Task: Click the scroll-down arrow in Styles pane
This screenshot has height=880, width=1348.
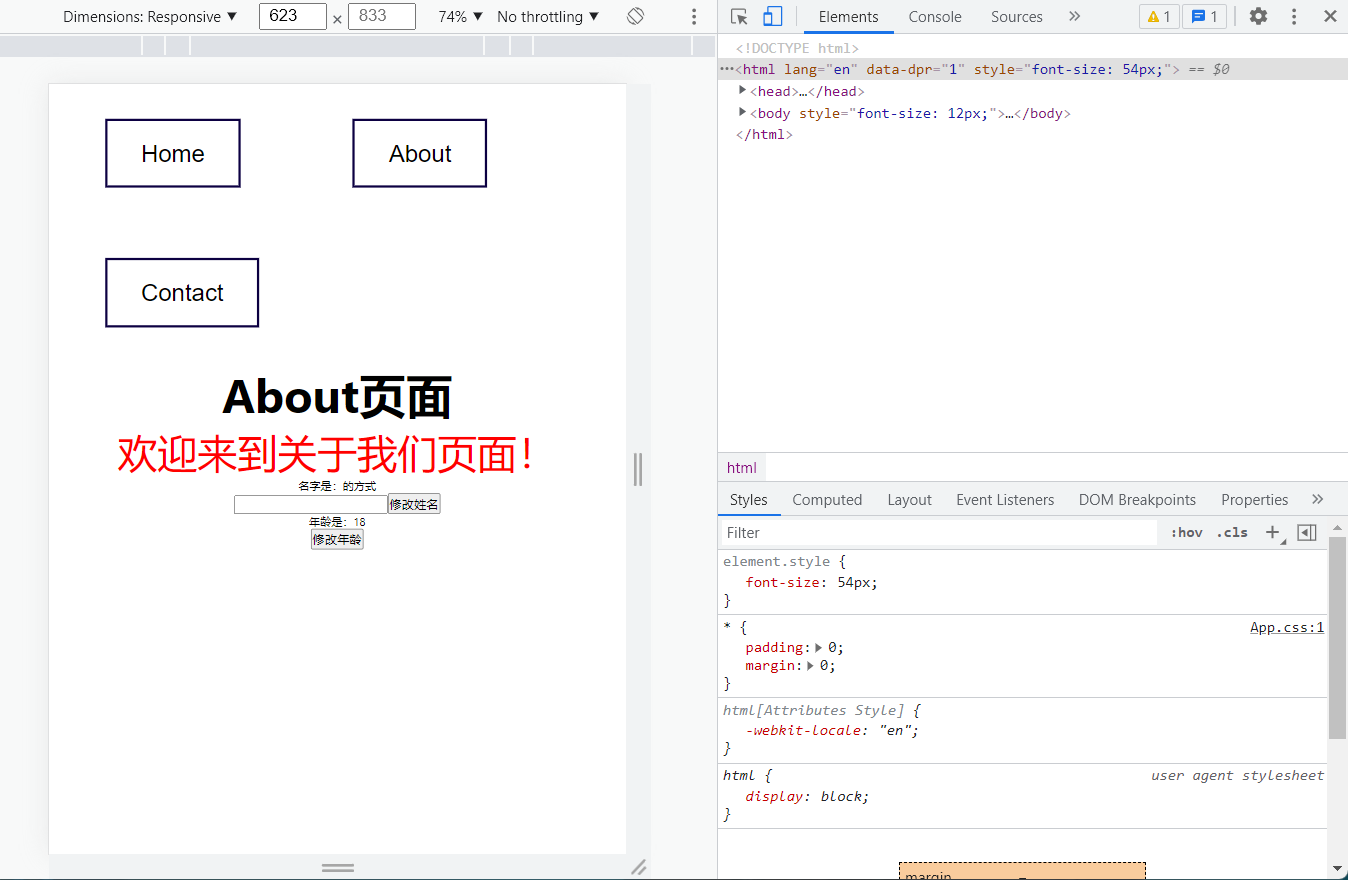Action: tap(1337, 868)
